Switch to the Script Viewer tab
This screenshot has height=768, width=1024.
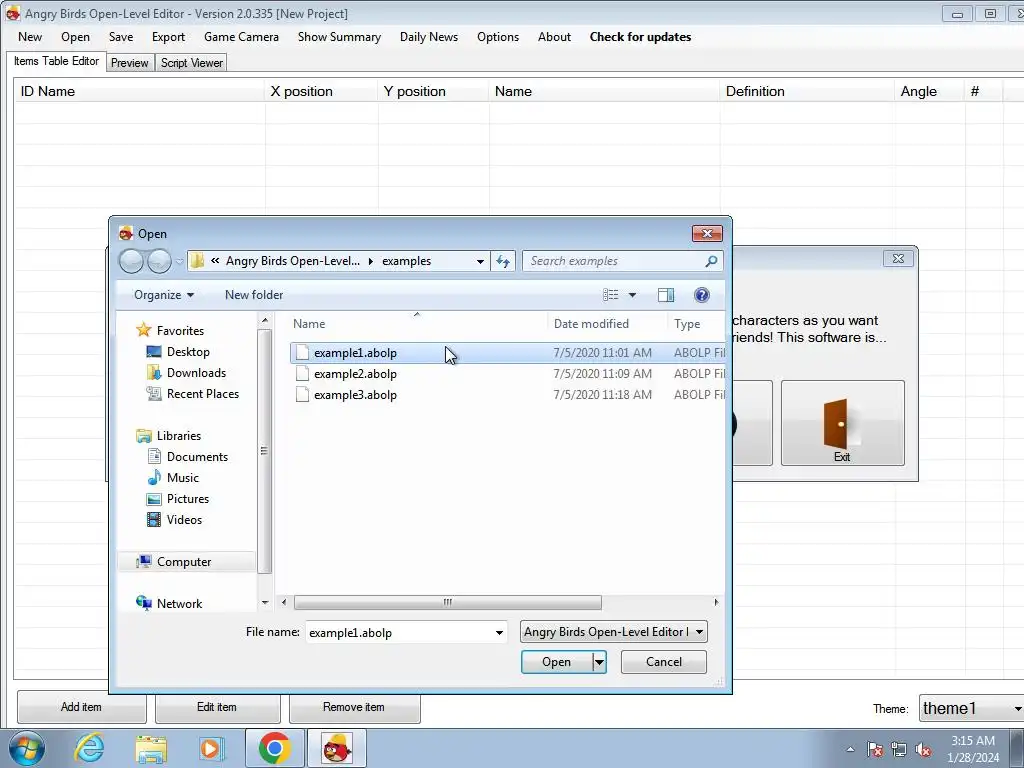tap(191, 63)
